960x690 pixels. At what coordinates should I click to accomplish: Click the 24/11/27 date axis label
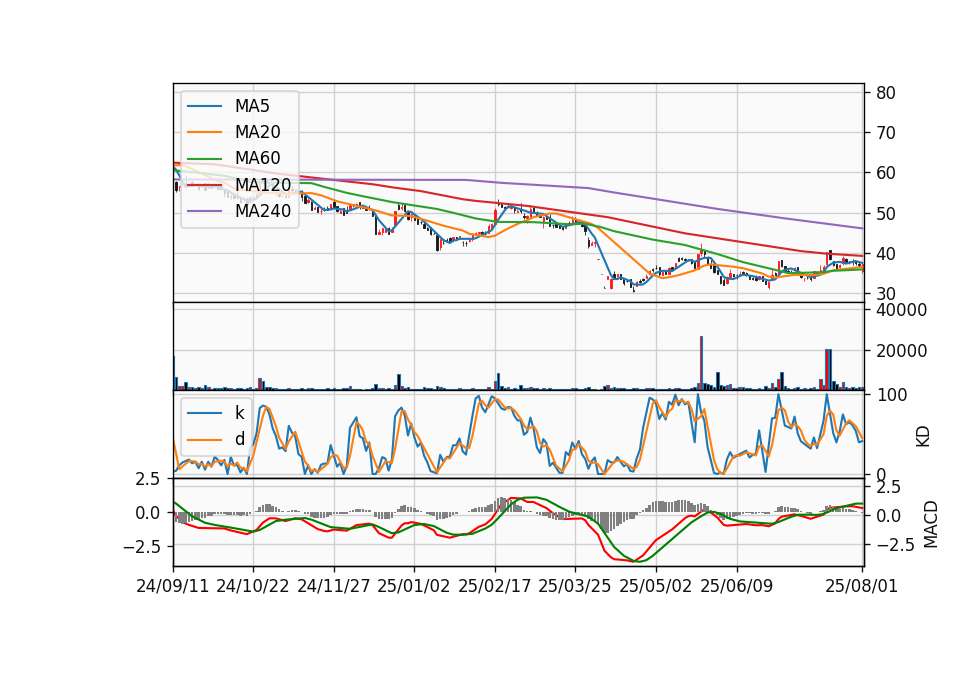click(334, 586)
